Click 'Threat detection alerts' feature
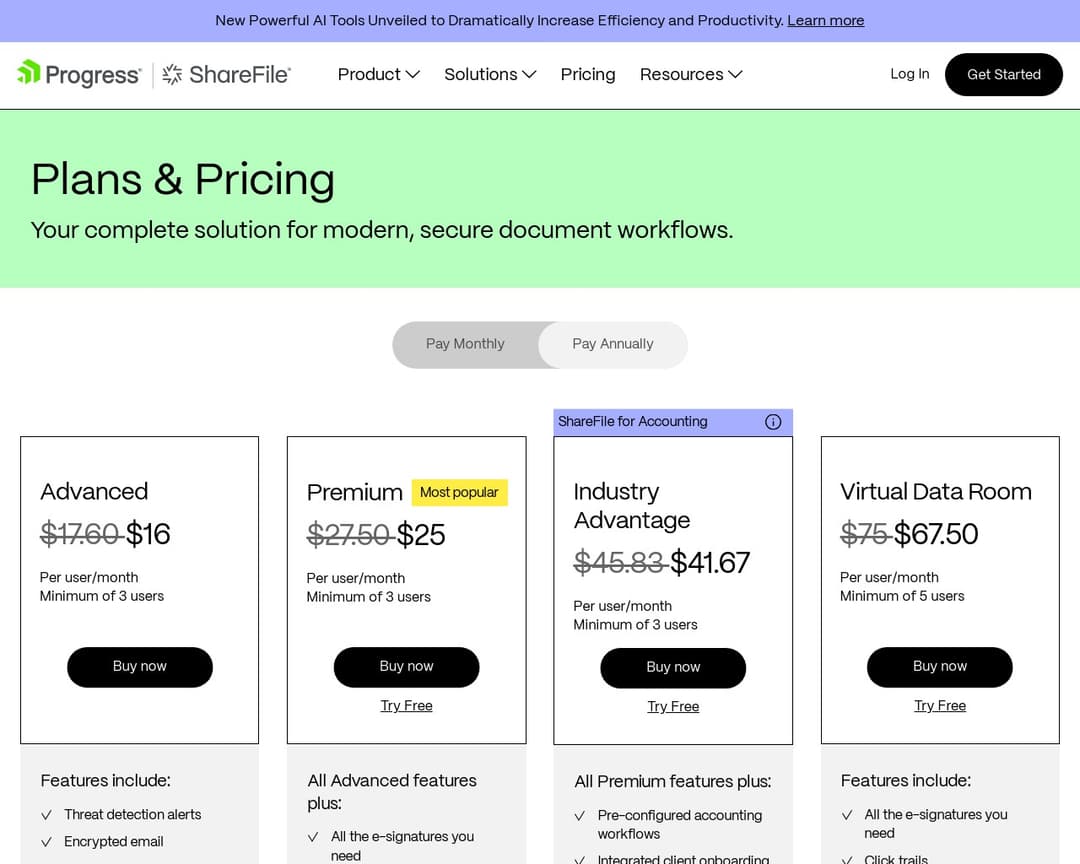 point(132,814)
